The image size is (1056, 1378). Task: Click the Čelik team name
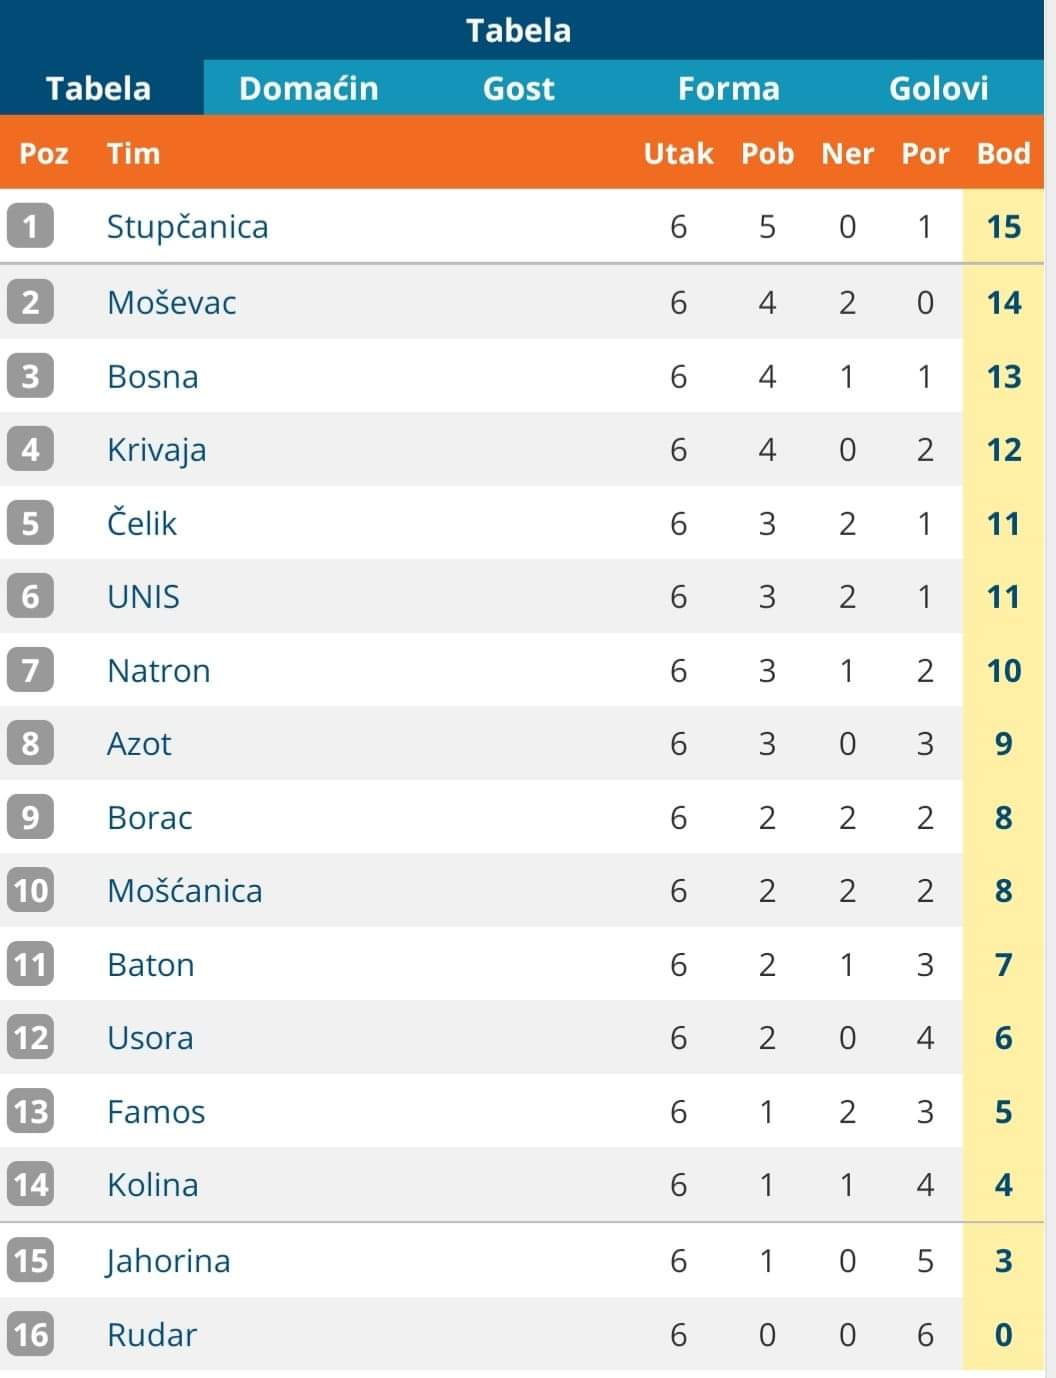141,523
